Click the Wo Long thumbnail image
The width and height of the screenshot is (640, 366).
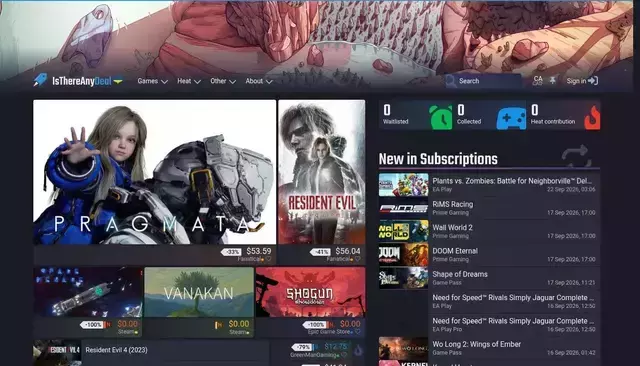point(403,348)
